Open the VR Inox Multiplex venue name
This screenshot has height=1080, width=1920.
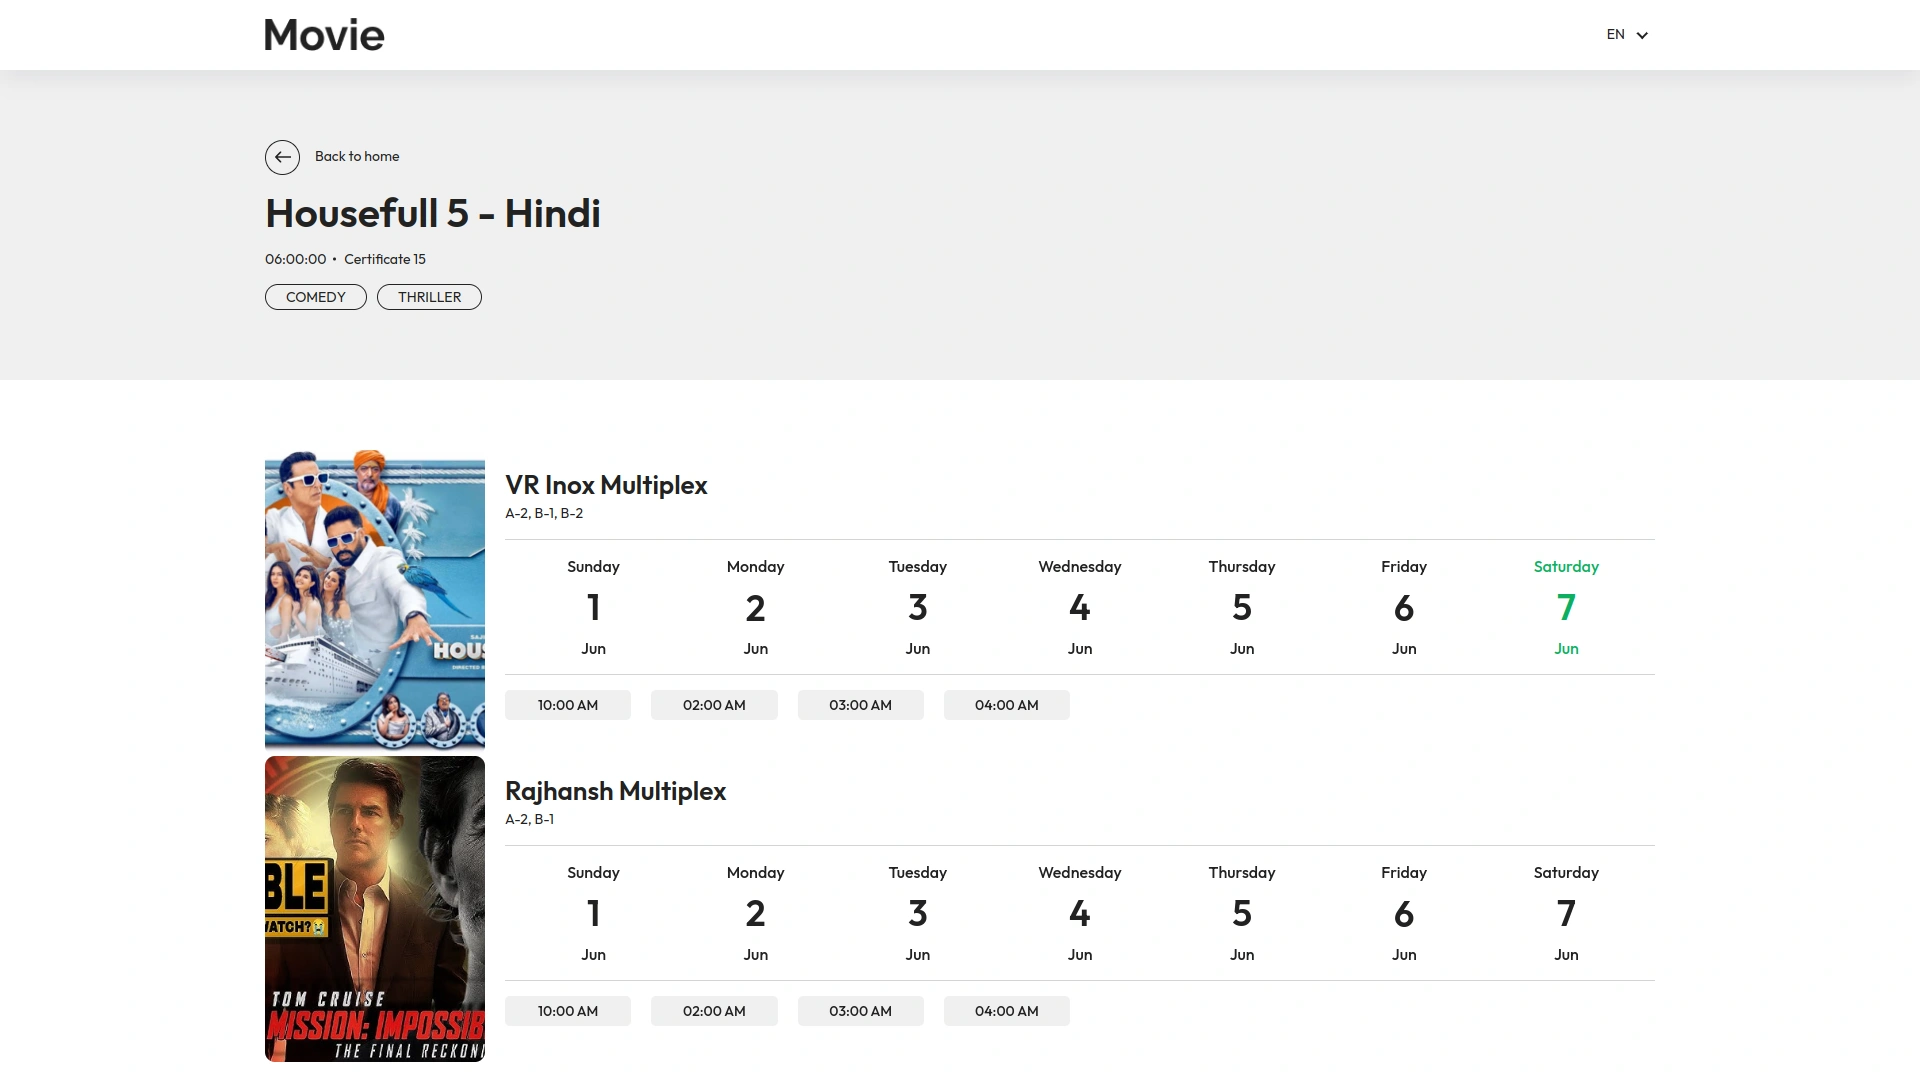[606, 486]
